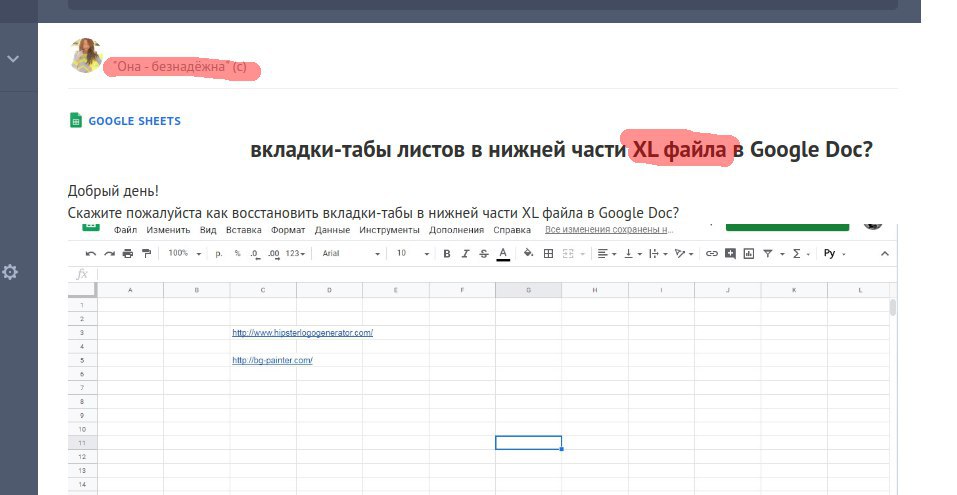Format cell as currency with р. button
957x495 pixels.
coord(218,253)
